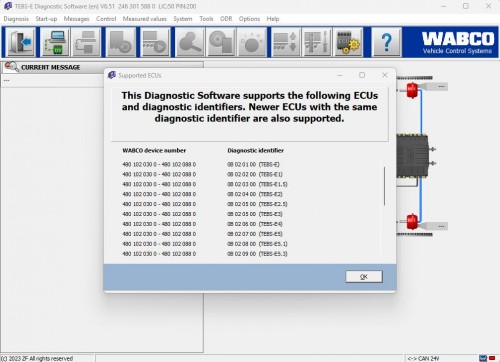Click the greyed document with disc toolbar icon
The height and width of the screenshot is (362, 500).
point(121,42)
